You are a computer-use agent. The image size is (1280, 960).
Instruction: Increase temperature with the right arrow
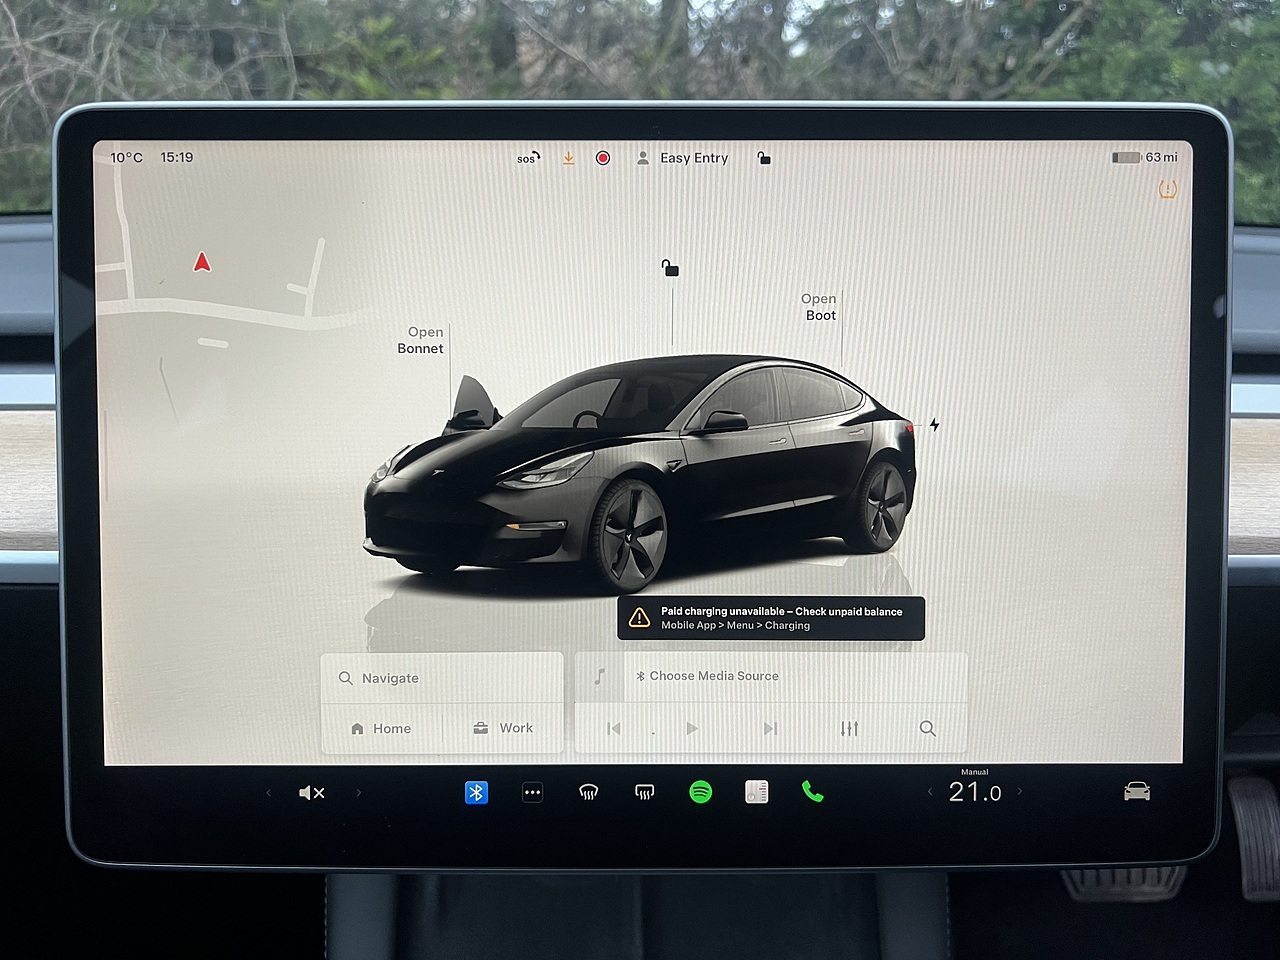(x=1020, y=792)
